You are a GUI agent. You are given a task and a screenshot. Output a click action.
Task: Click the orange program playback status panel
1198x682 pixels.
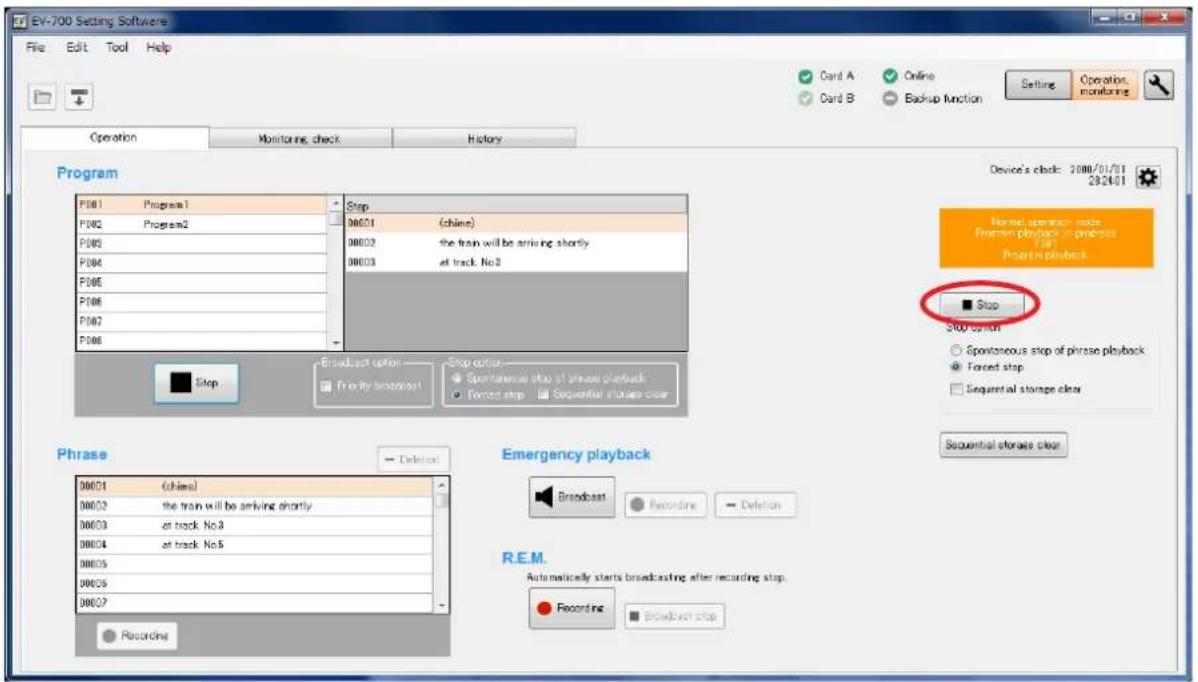(1046, 238)
